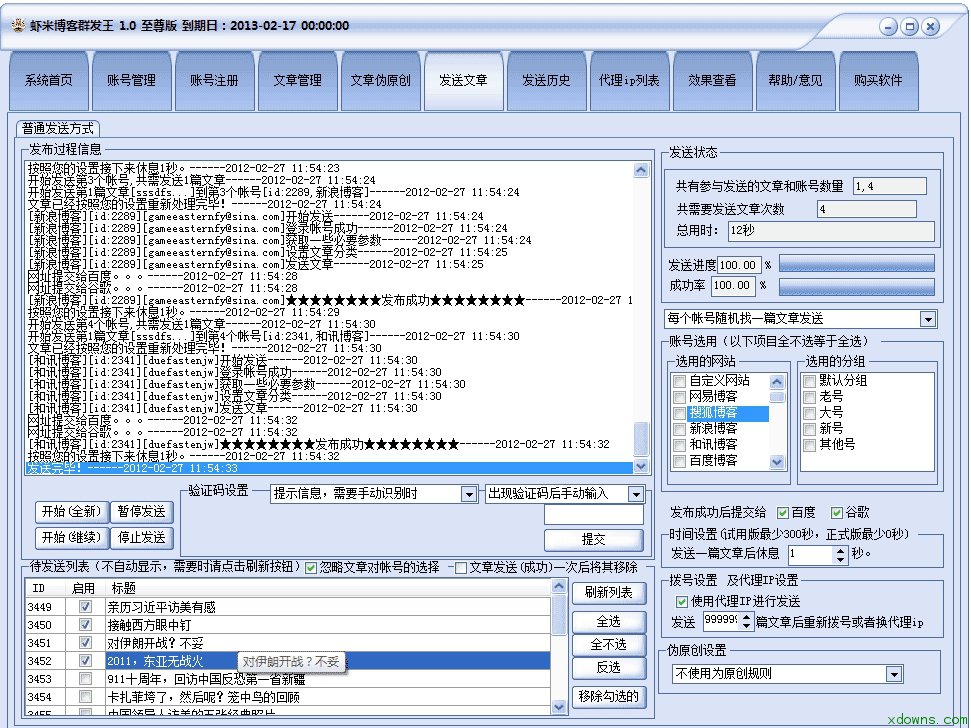Select the log line 发送完毕!
The width and height of the screenshot is (971, 728).
(329, 468)
